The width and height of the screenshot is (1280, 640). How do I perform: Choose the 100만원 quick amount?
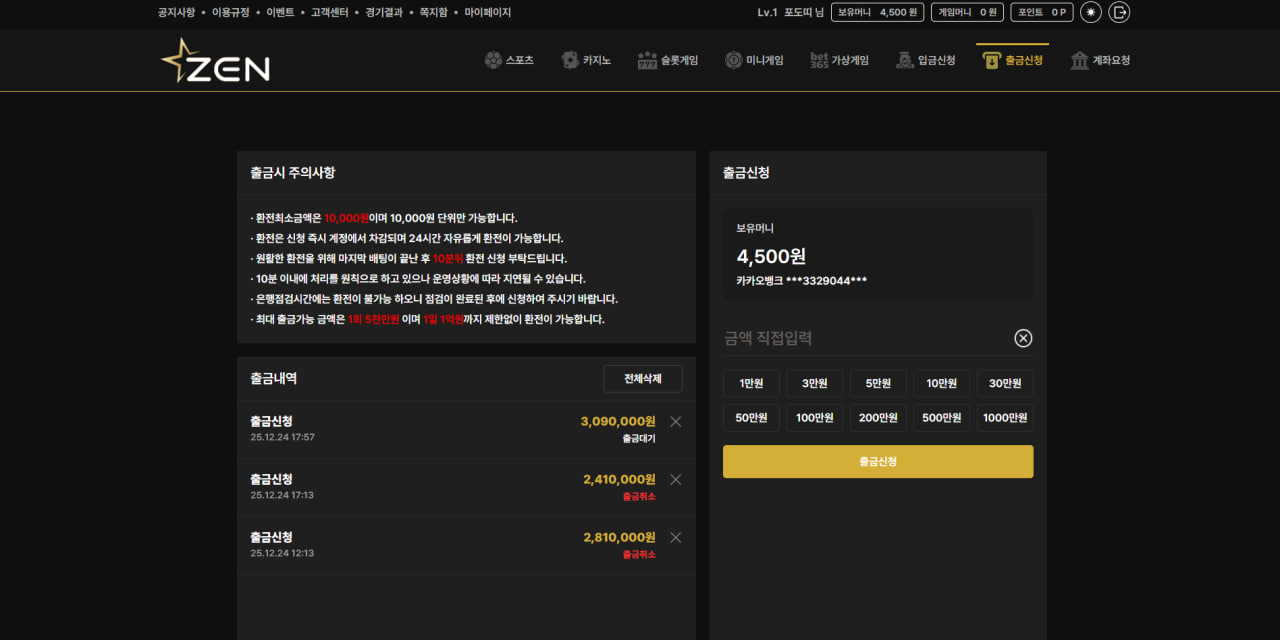click(814, 417)
